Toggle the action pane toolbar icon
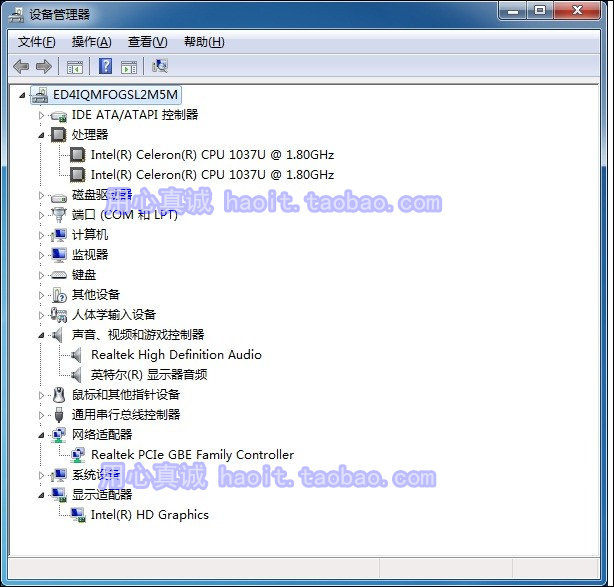The image size is (614, 587). tap(129, 67)
